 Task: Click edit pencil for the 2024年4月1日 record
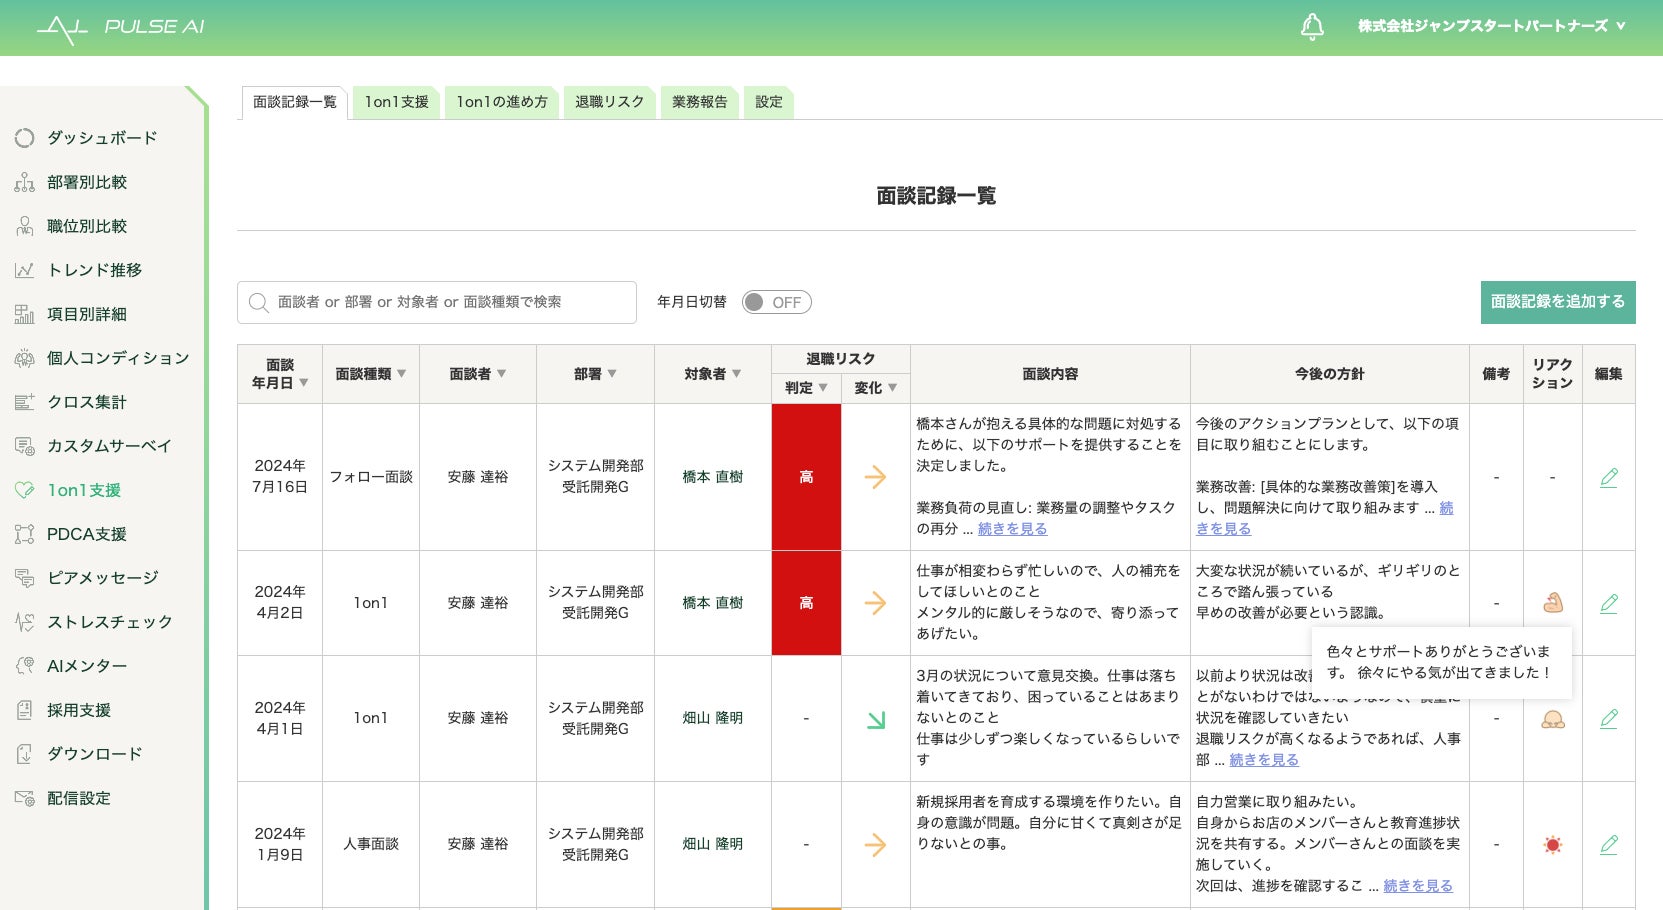(x=1608, y=719)
